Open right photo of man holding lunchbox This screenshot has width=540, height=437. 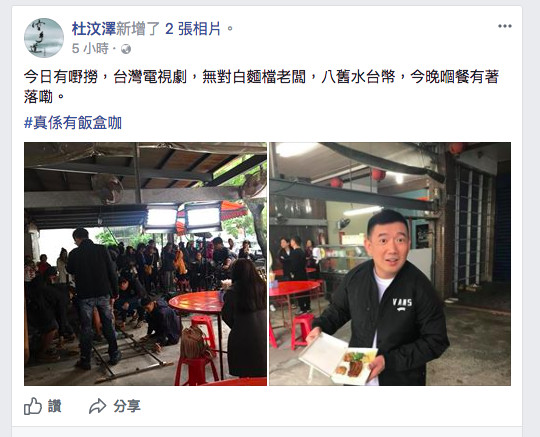(390, 264)
